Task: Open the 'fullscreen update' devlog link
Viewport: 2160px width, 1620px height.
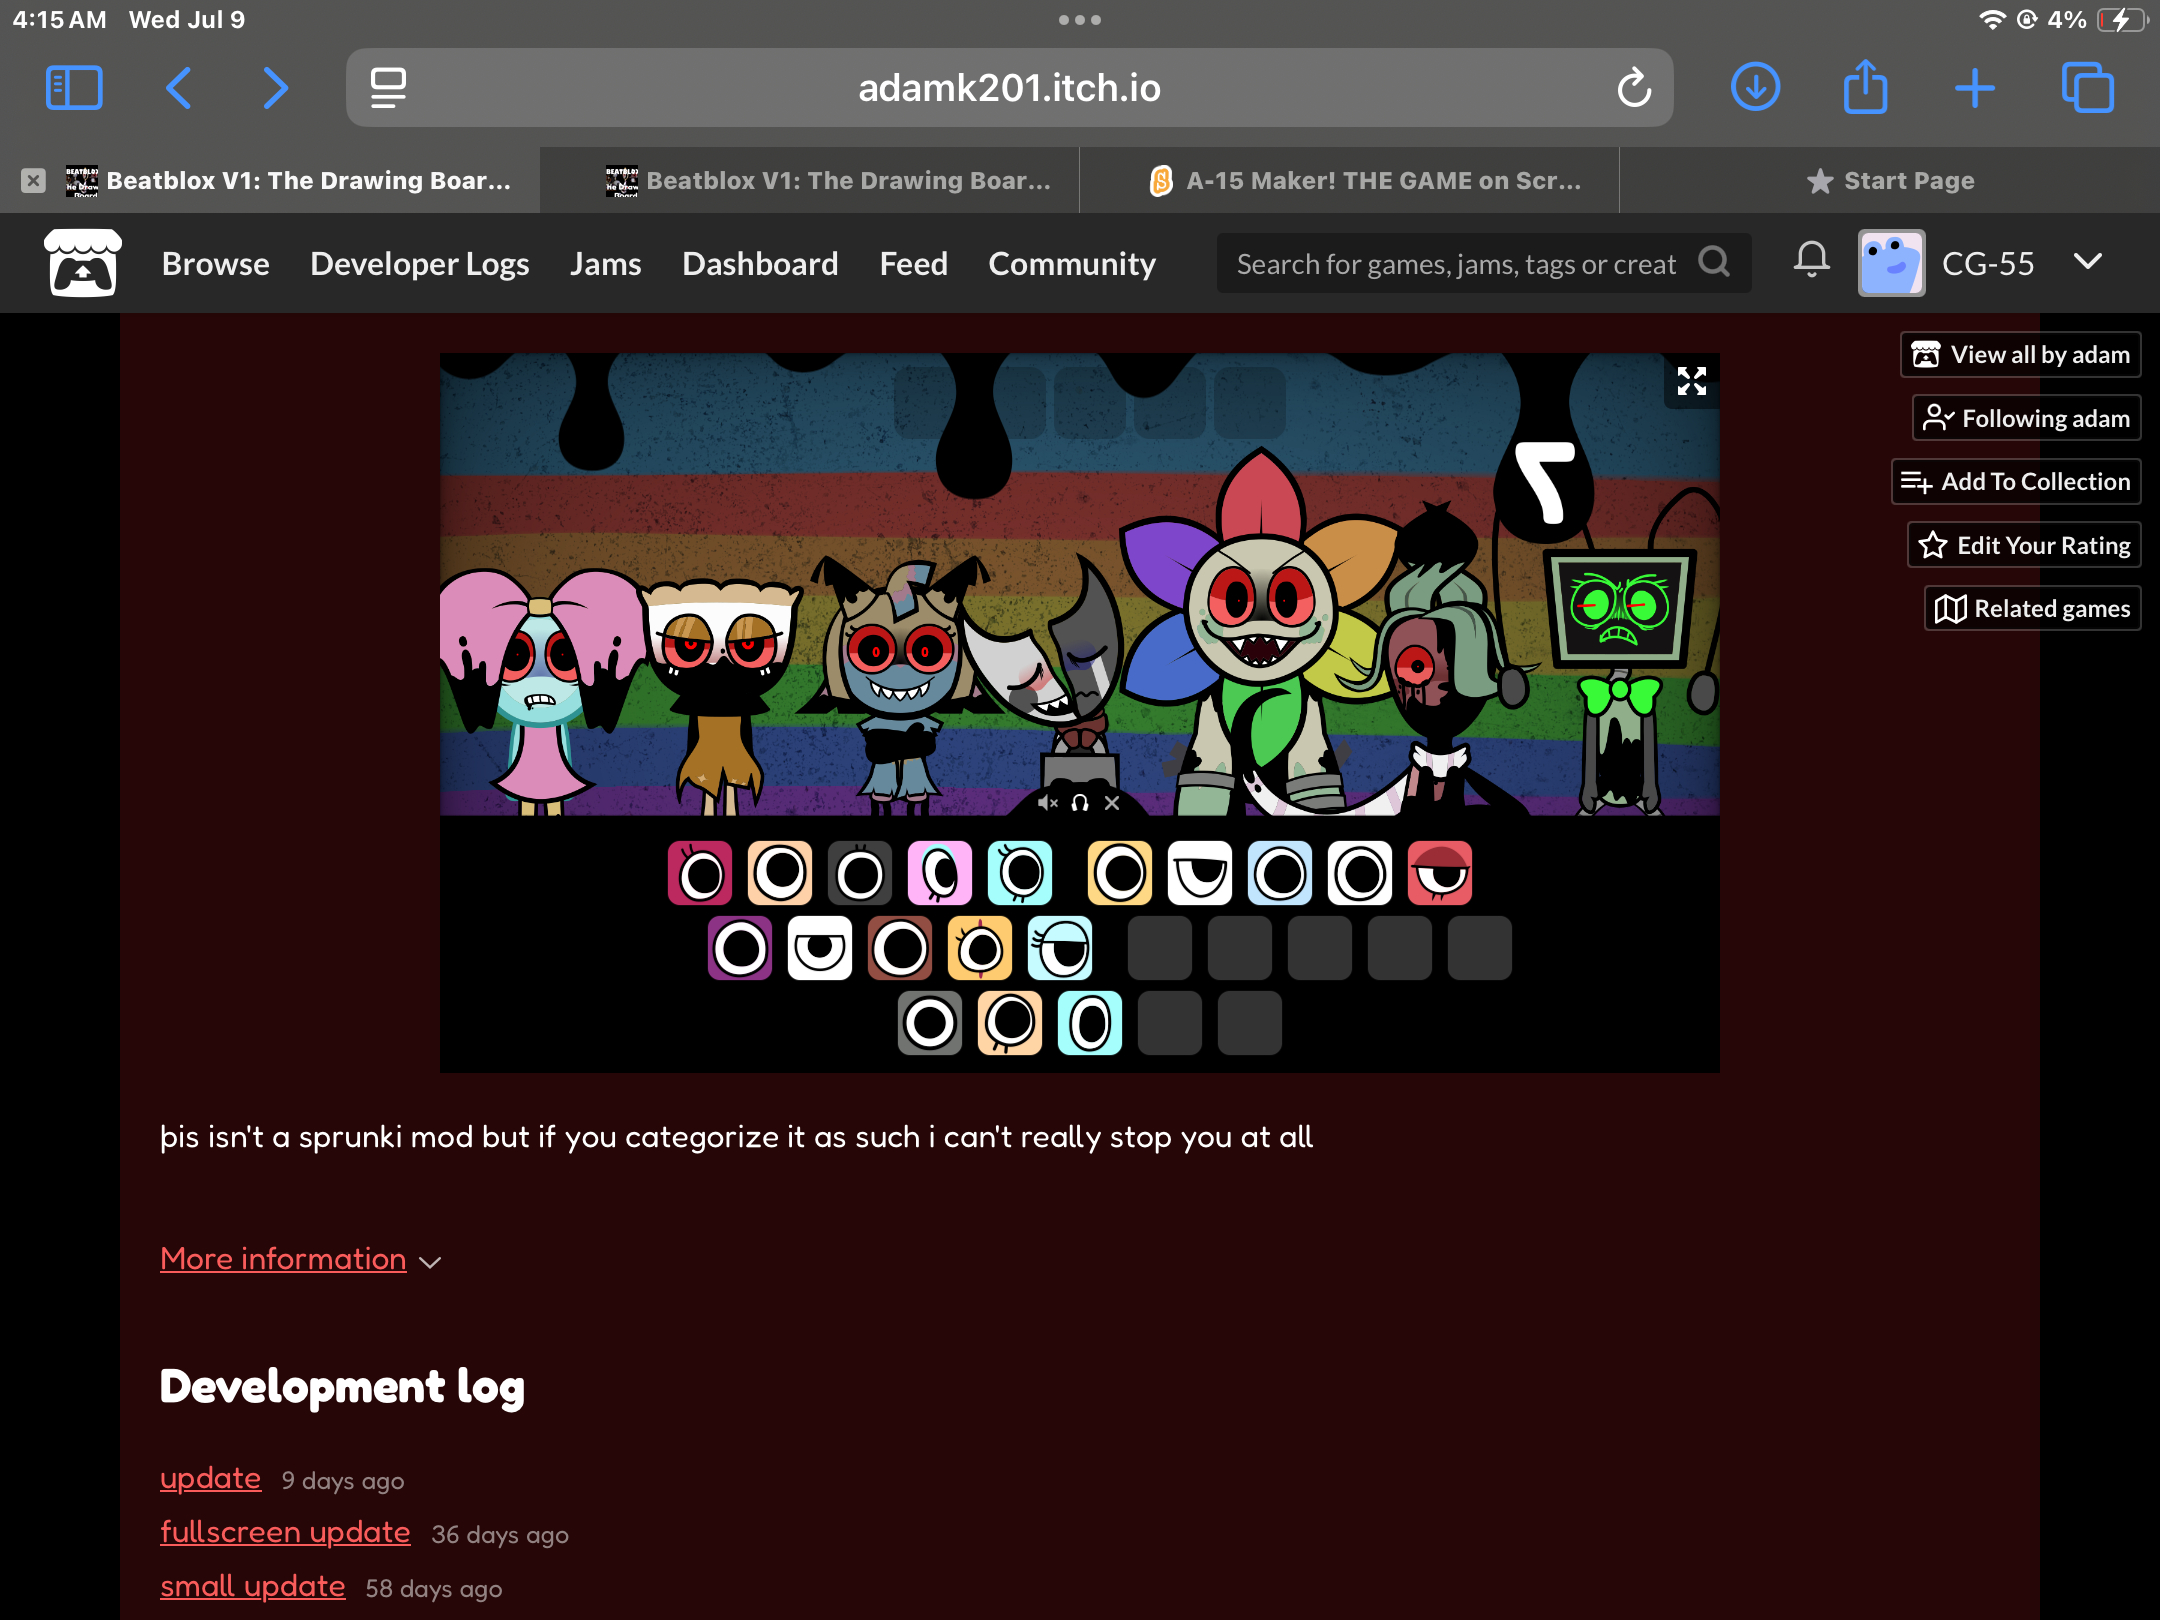Action: (x=285, y=1532)
